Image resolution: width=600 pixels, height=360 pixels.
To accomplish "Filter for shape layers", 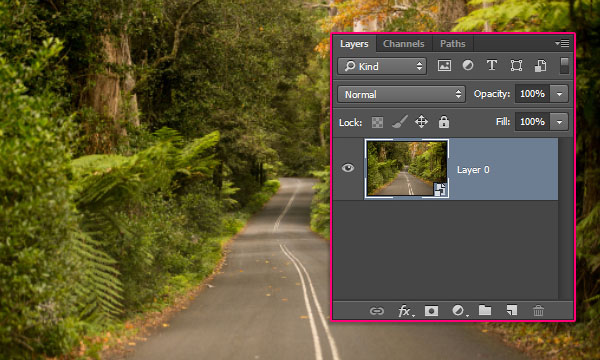I will [516, 65].
